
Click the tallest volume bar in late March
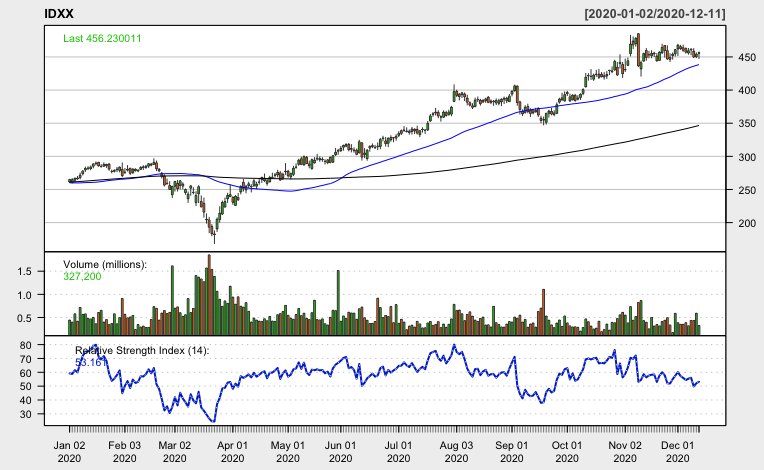[209, 295]
